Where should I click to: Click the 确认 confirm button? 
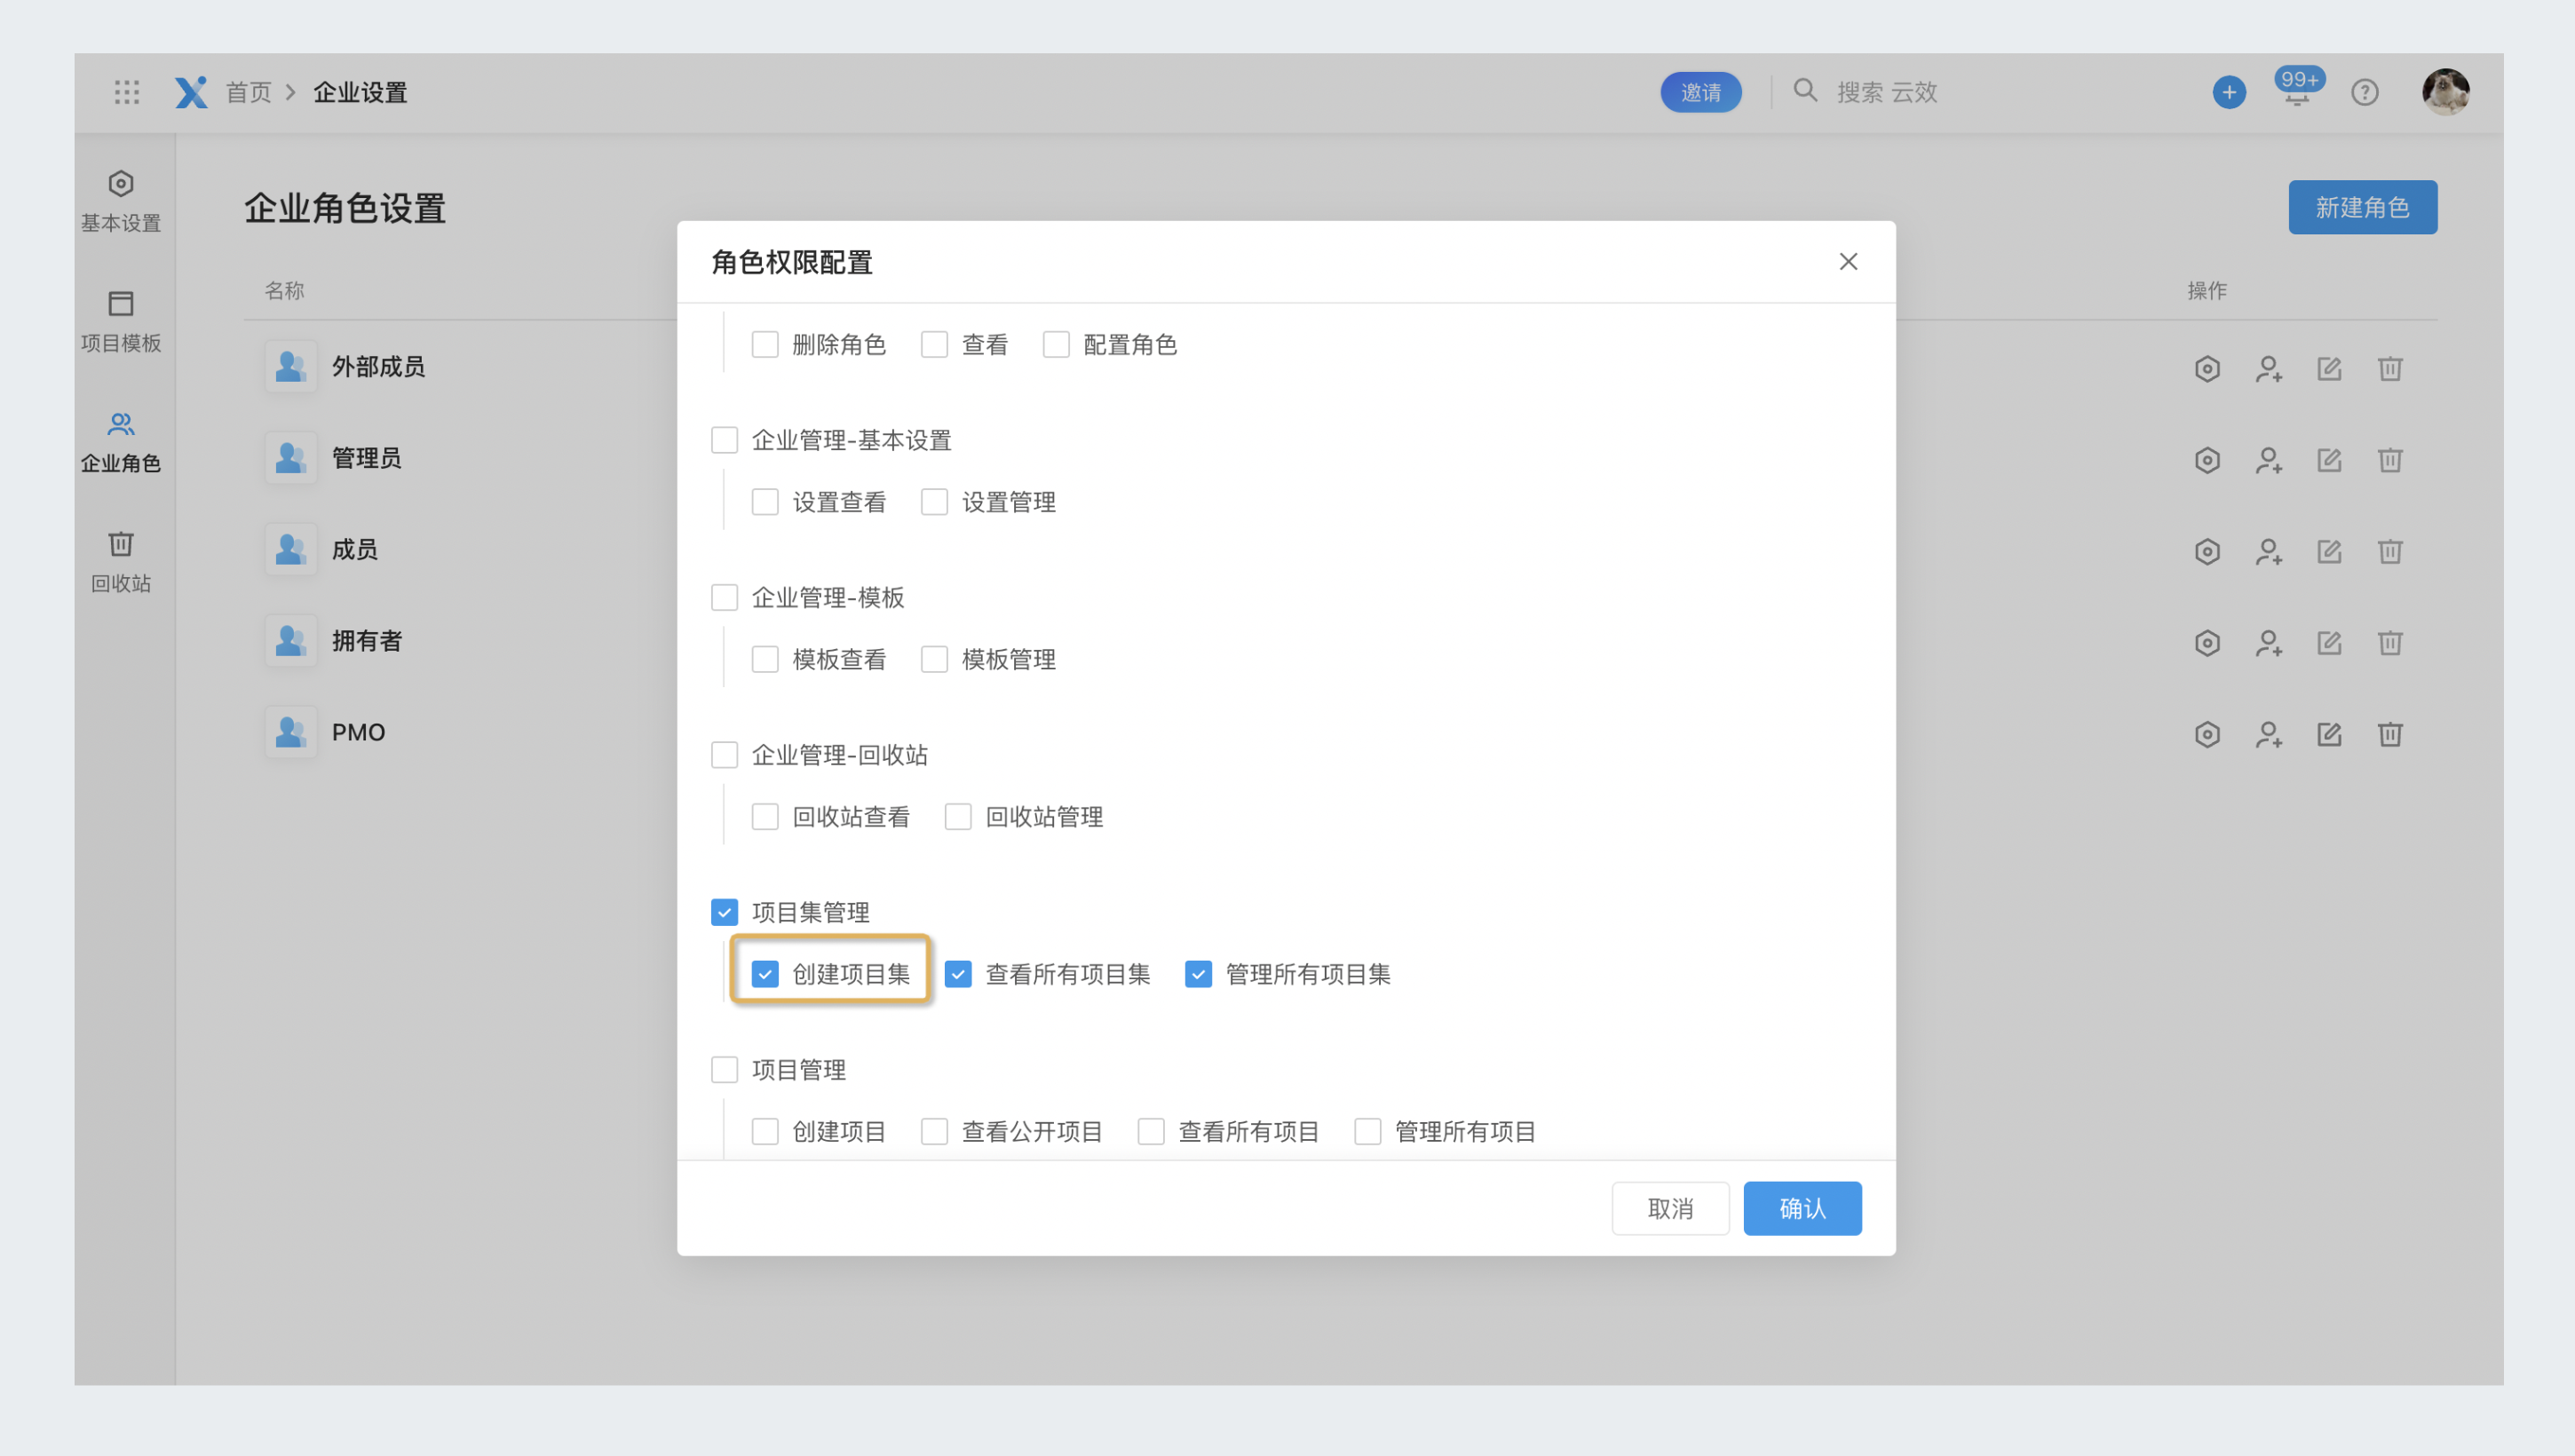pyautogui.click(x=1802, y=1208)
